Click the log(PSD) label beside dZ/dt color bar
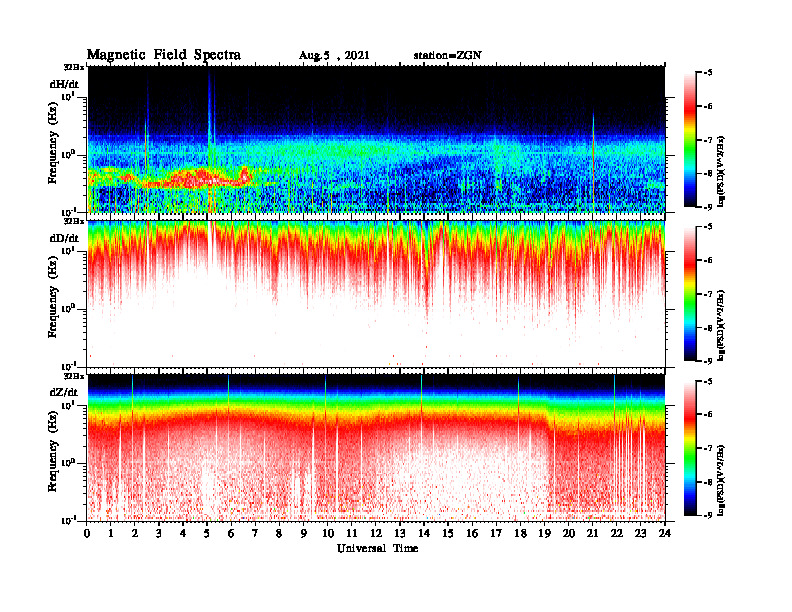This screenshot has height=612, width=792. [x=722, y=479]
